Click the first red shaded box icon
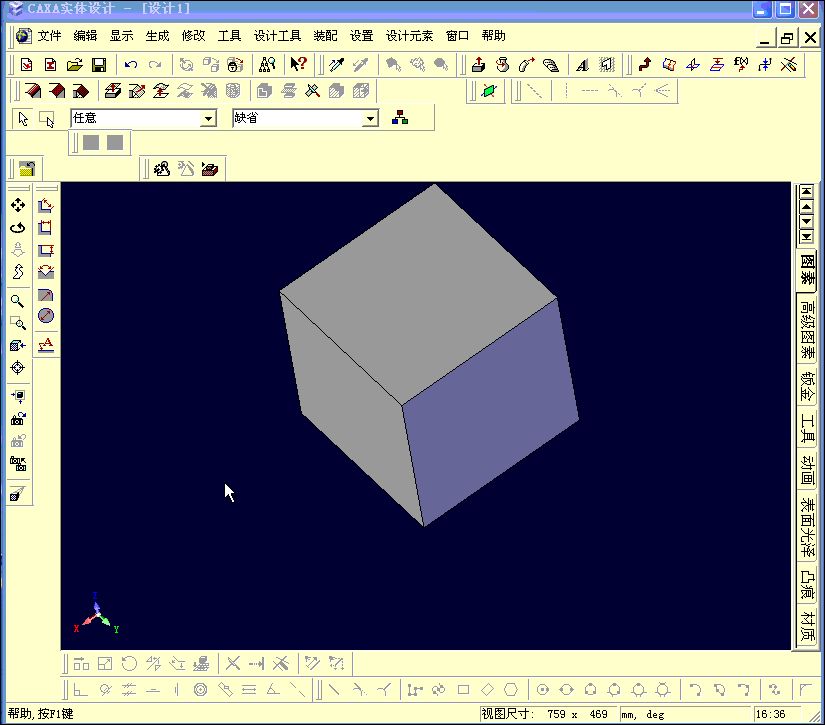Viewport: 825px width, 725px height. pyautogui.click(x=33, y=91)
